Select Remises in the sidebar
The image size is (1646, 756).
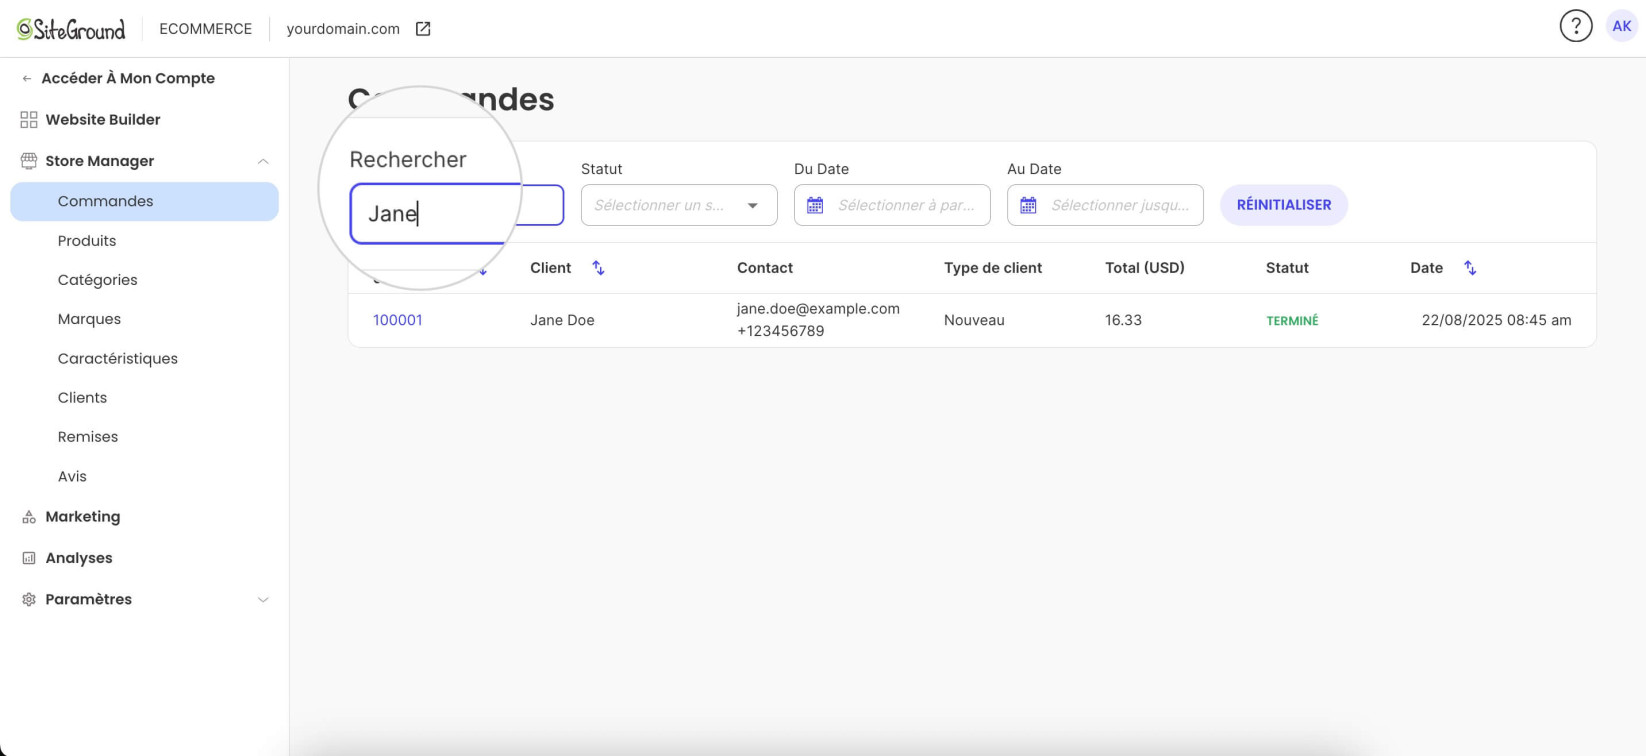pos(88,437)
